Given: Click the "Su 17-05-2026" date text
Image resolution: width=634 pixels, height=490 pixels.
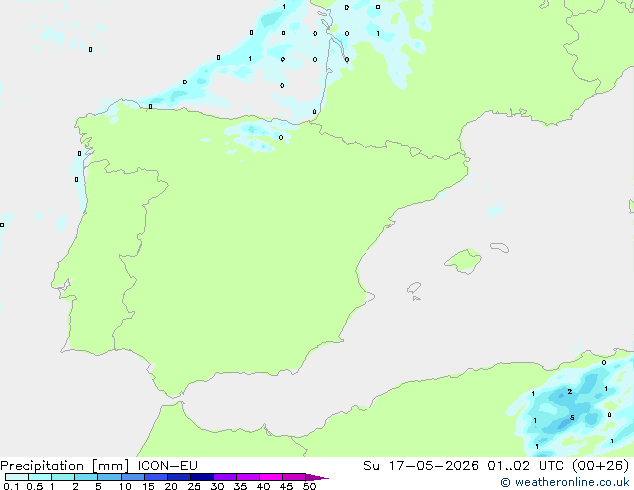Looking at the screenshot, I should [421, 465].
